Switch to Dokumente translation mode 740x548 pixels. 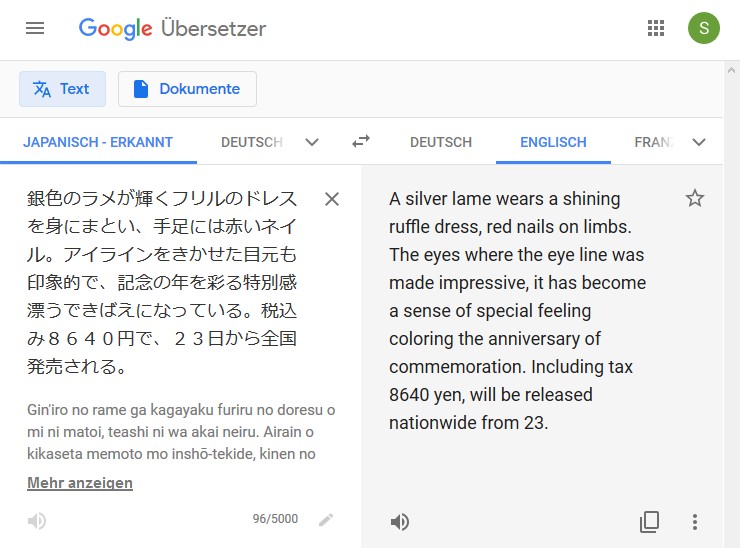[187, 89]
